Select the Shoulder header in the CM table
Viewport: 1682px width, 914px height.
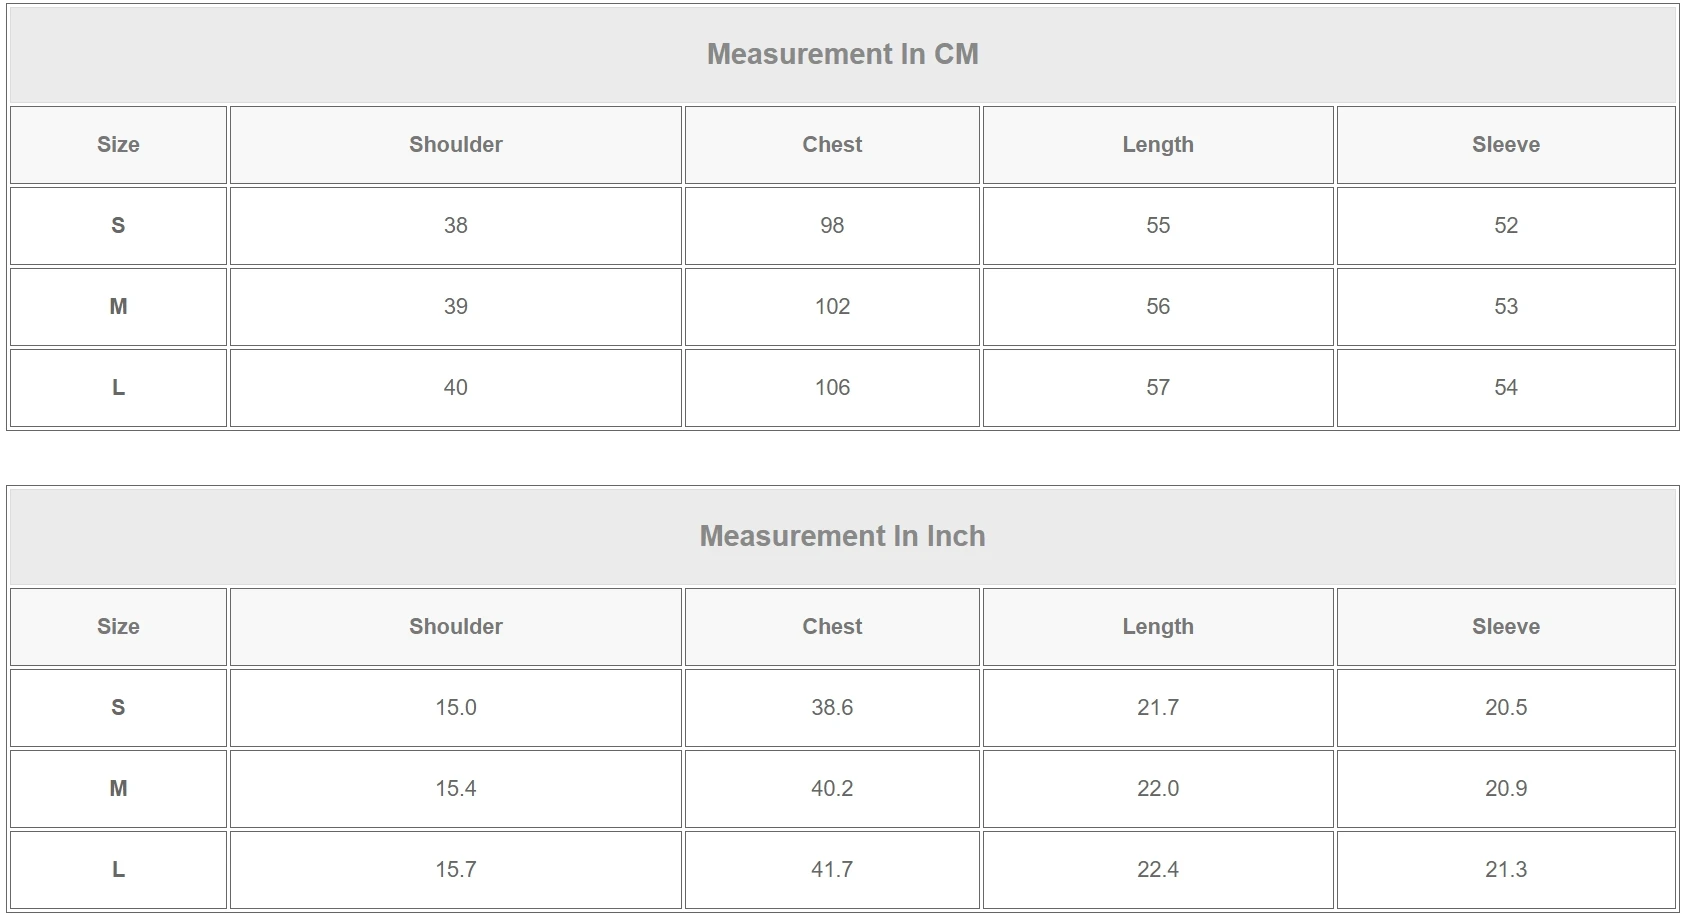(x=455, y=145)
